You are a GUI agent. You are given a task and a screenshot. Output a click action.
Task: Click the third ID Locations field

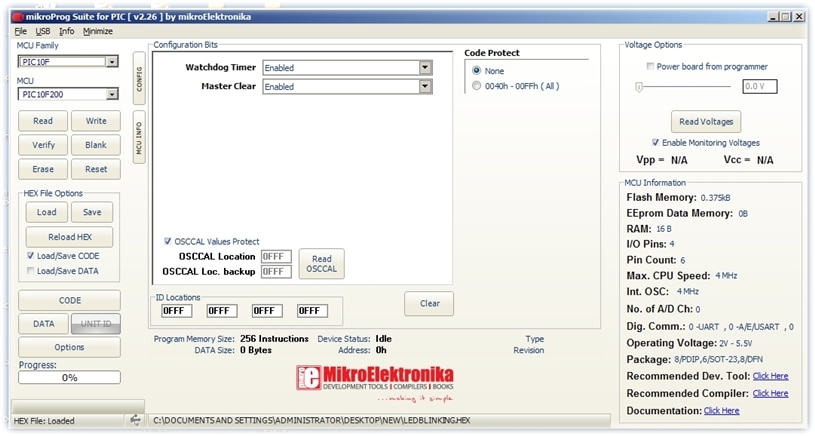[267, 311]
